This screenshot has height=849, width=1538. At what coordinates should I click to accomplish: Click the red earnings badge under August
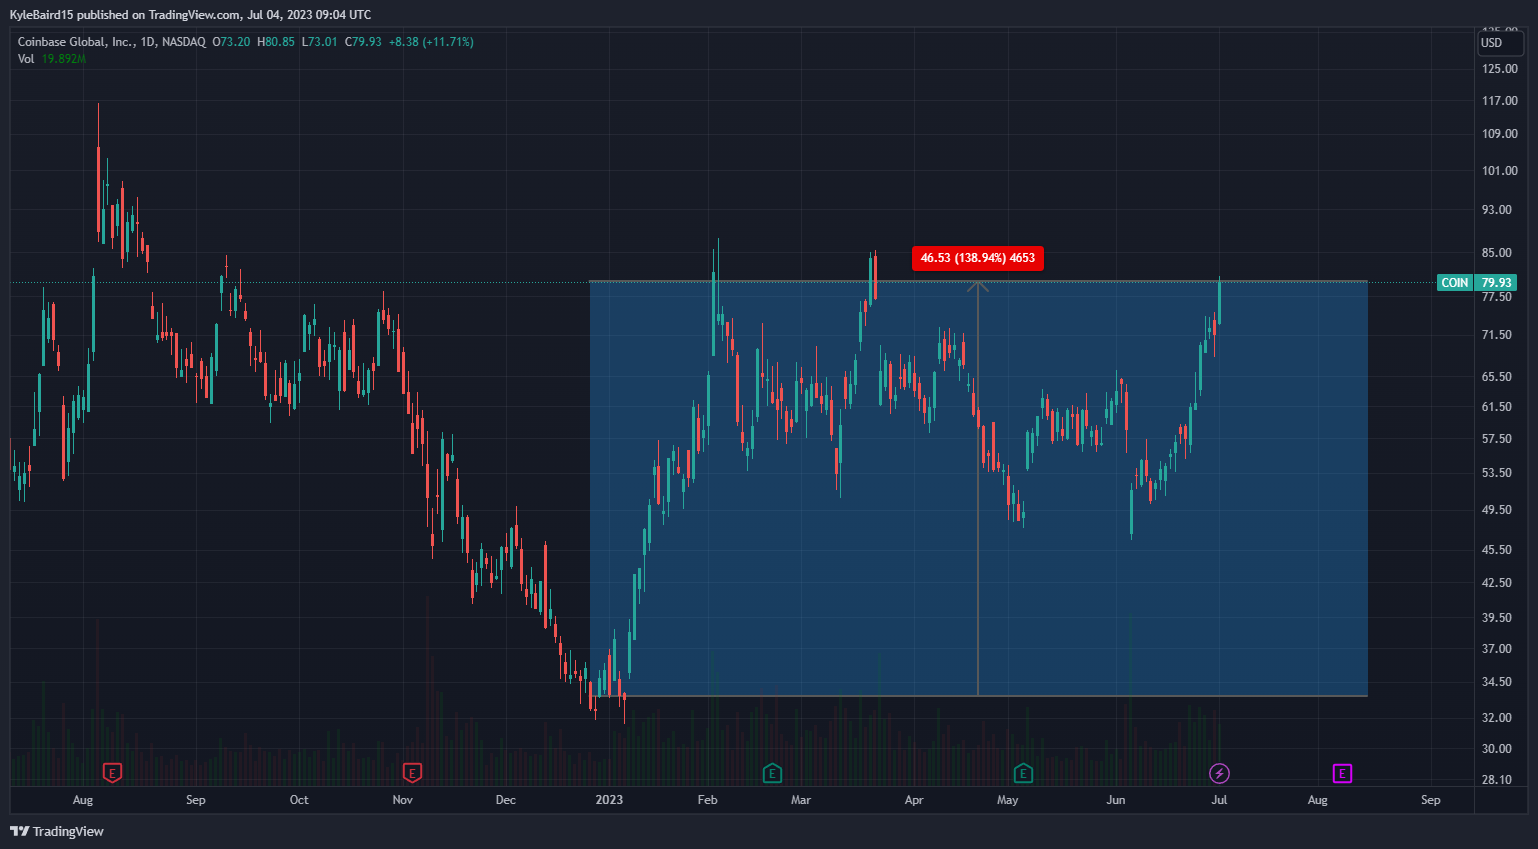(111, 773)
